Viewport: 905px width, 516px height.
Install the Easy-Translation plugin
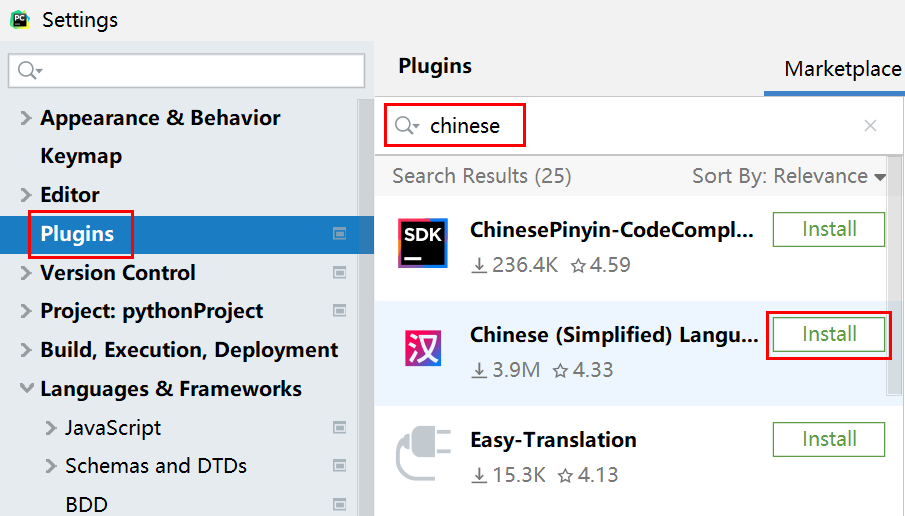829,439
